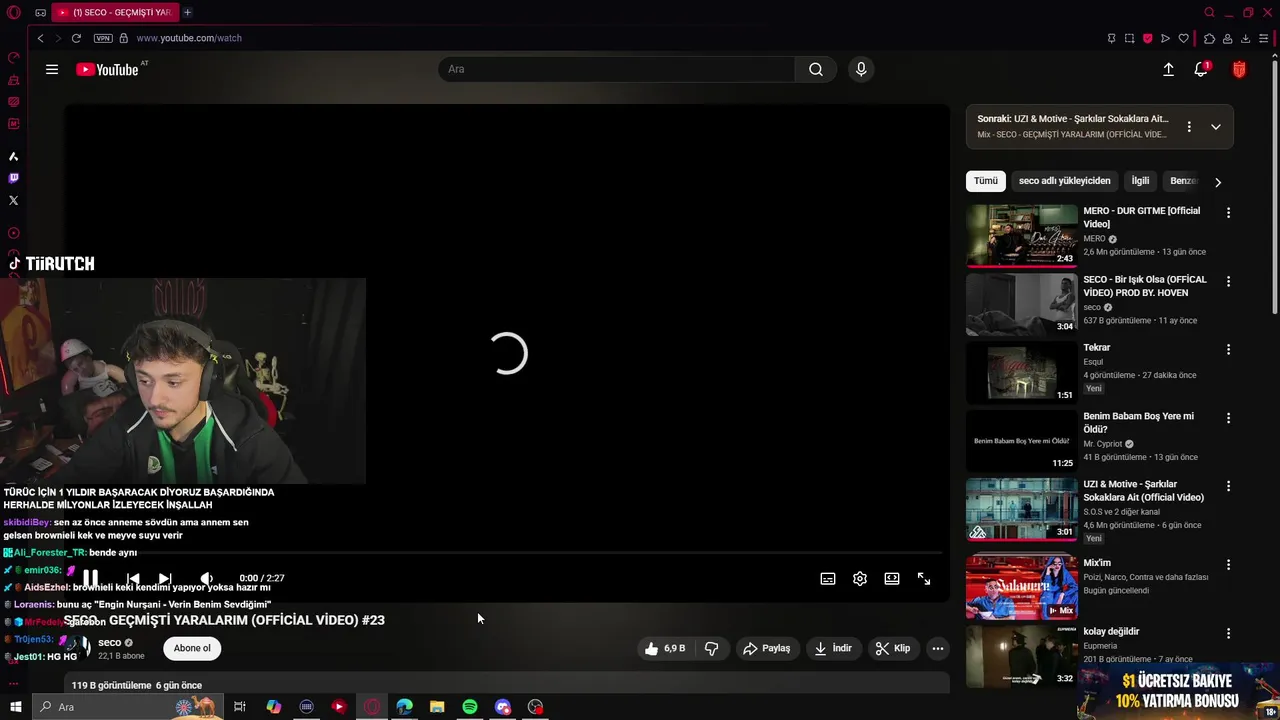The image size is (1280, 720).
Task: Like the video
Action: coord(665,648)
